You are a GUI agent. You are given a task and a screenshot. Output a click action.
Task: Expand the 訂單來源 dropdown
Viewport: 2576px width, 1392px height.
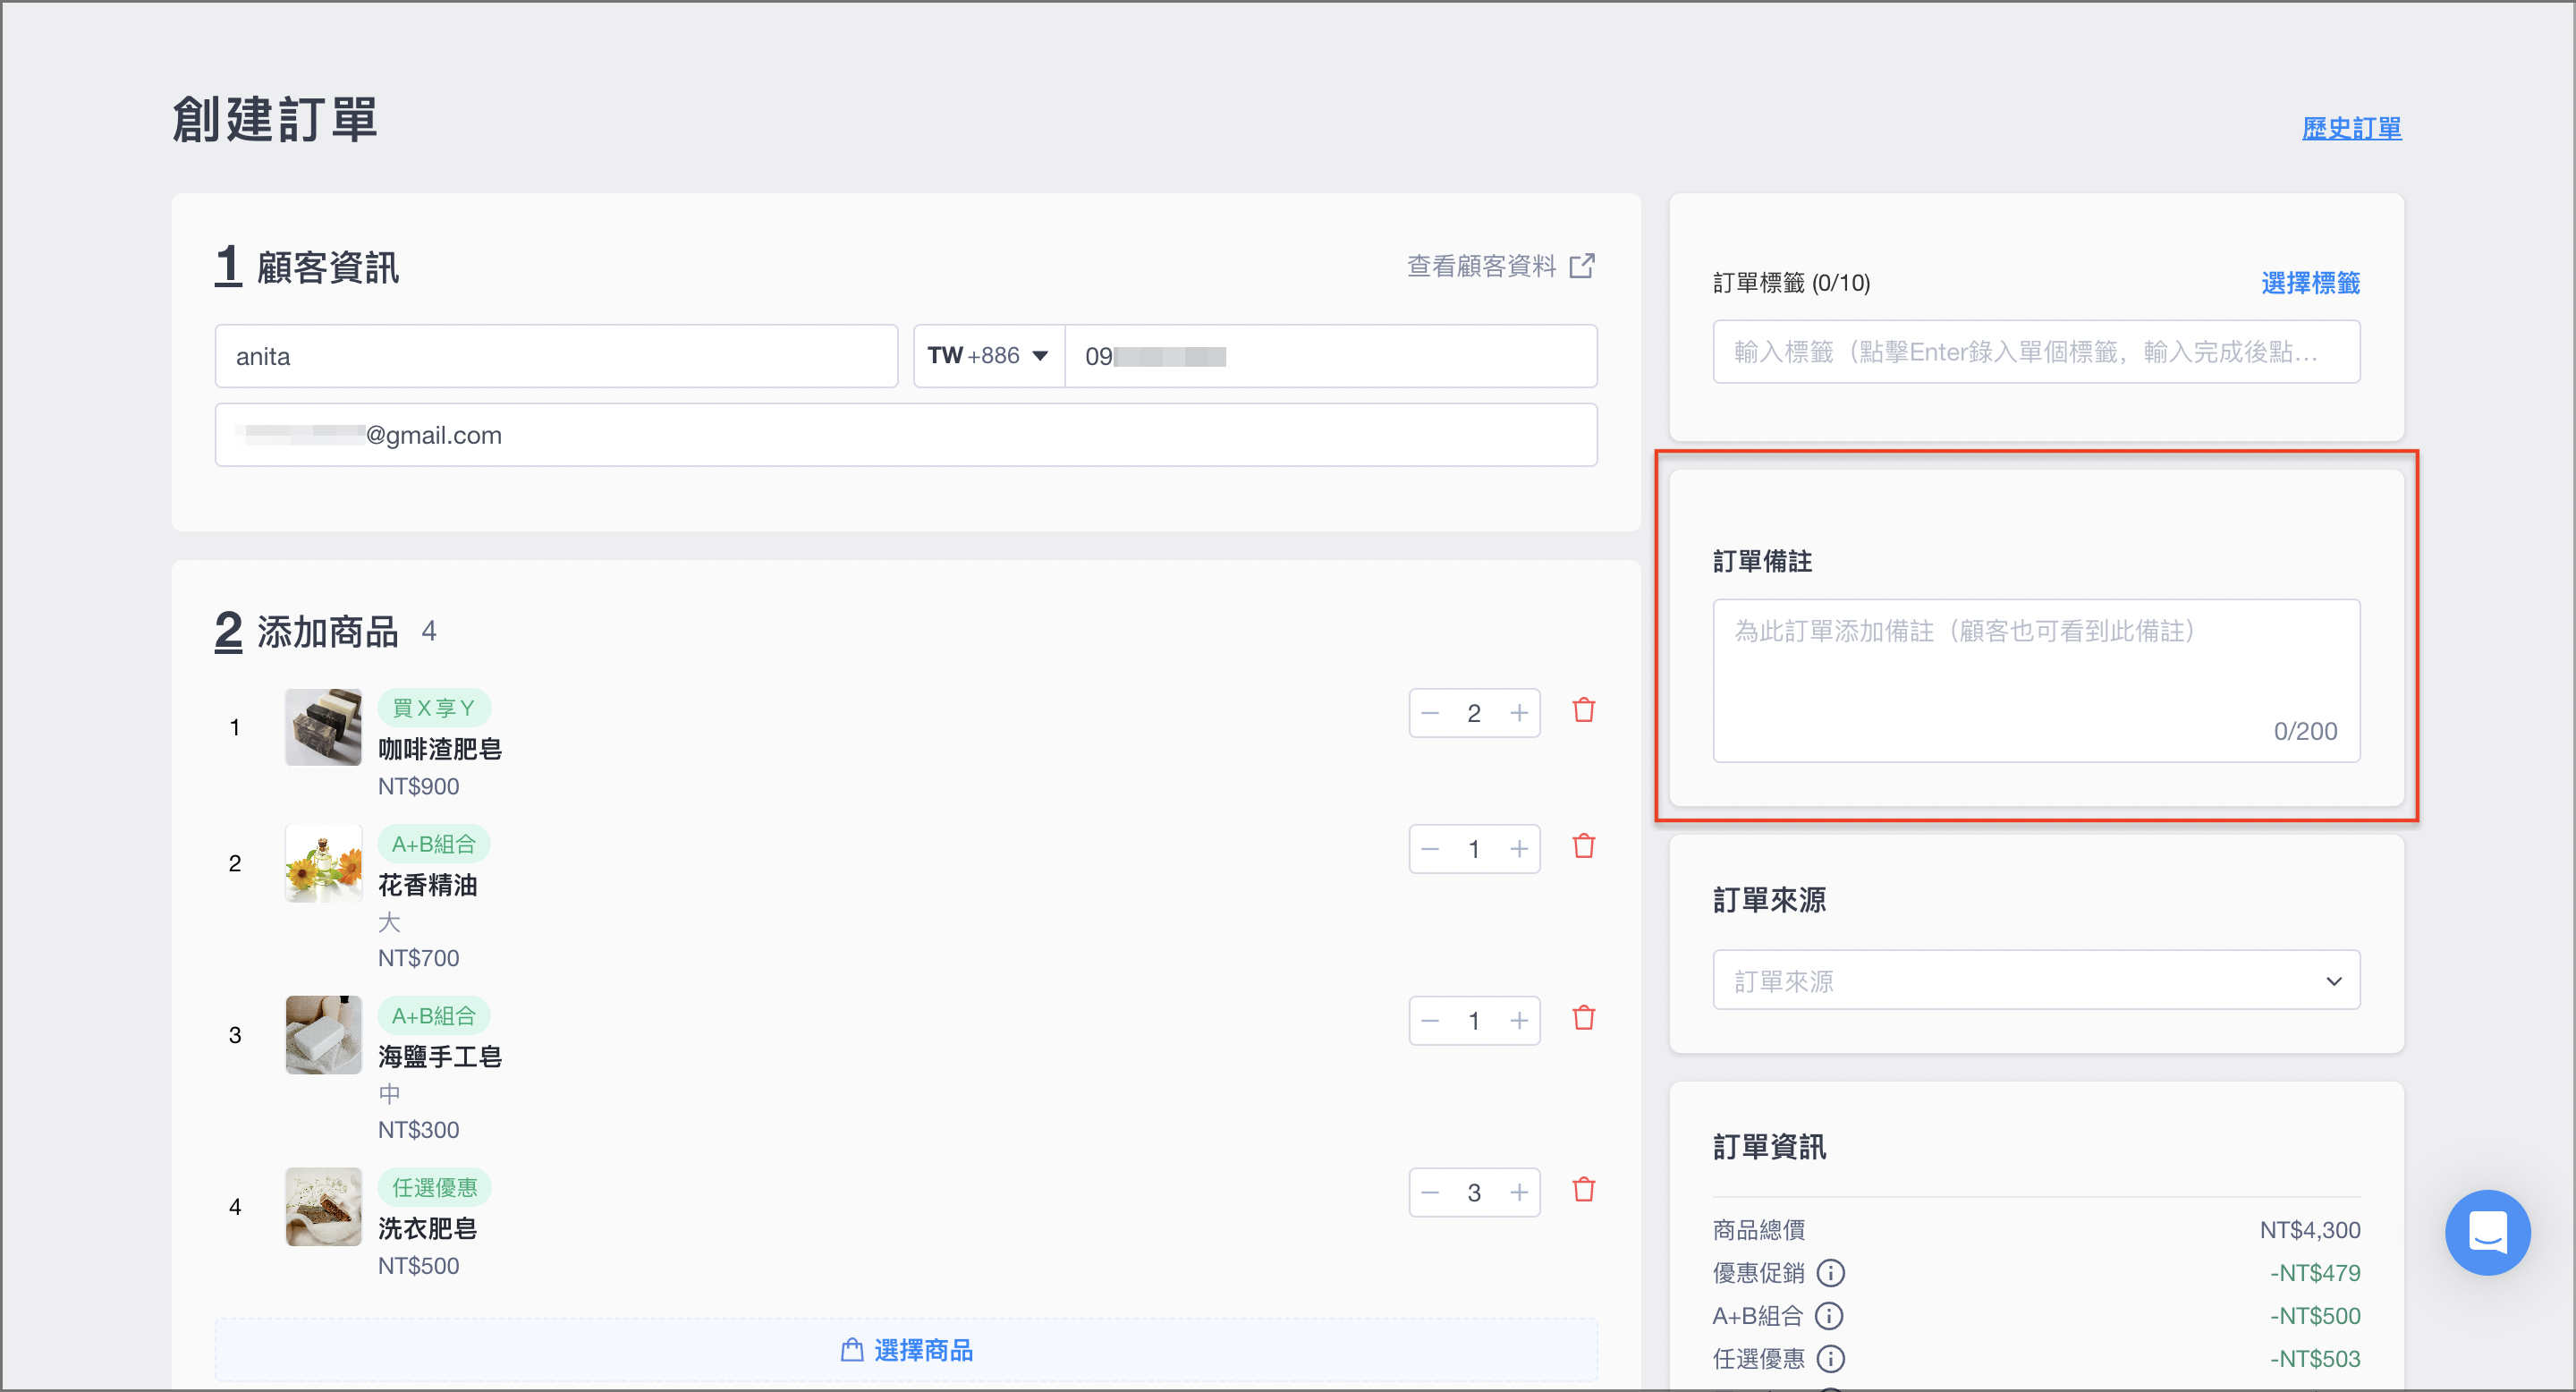[2036, 980]
